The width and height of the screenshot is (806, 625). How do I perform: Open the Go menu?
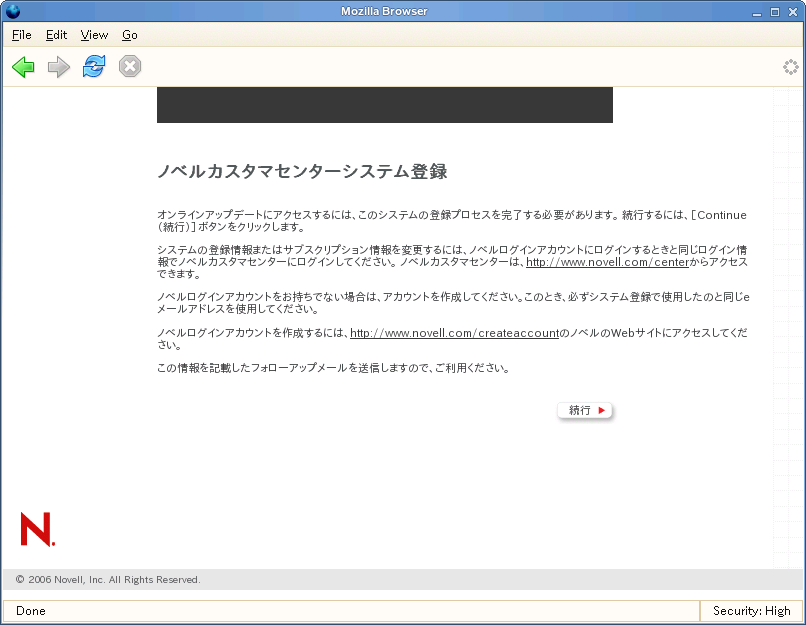pyautogui.click(x=130, y=35)
